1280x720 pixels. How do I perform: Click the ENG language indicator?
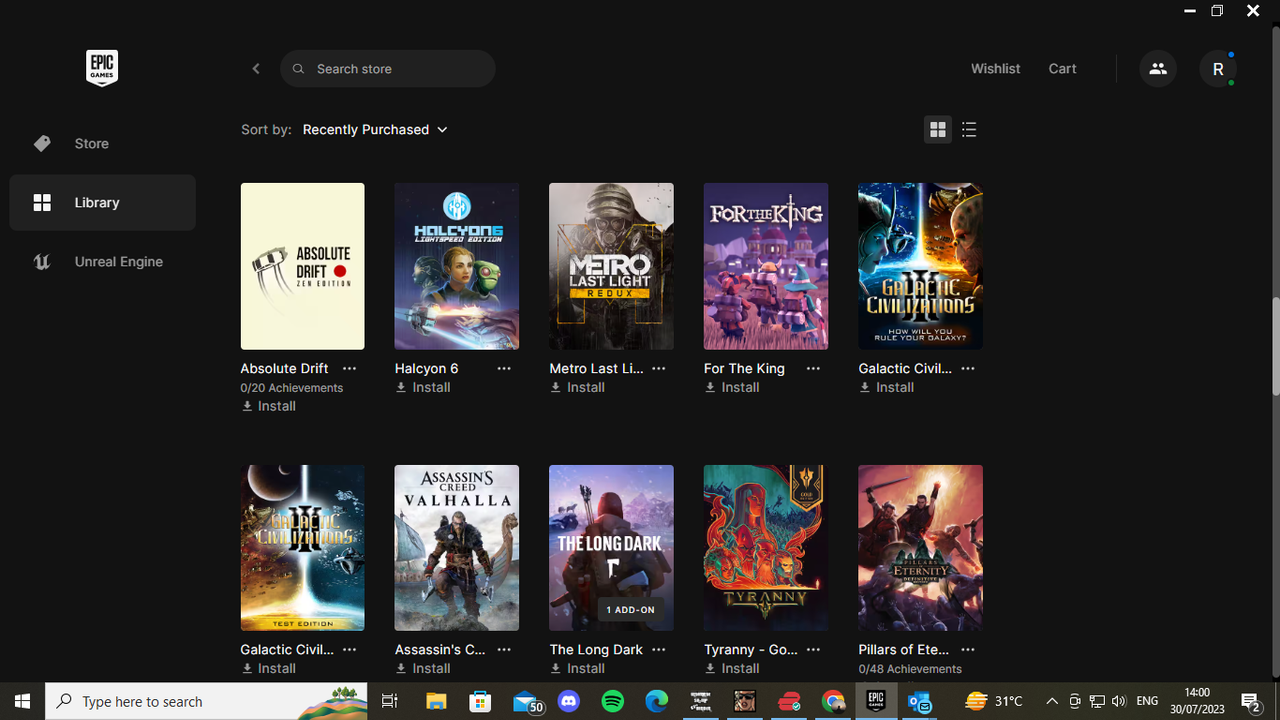[1147, 701]
